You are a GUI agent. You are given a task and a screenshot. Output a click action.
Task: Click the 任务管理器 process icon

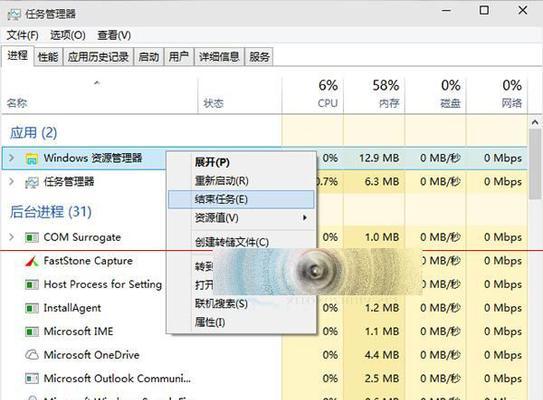32,182
